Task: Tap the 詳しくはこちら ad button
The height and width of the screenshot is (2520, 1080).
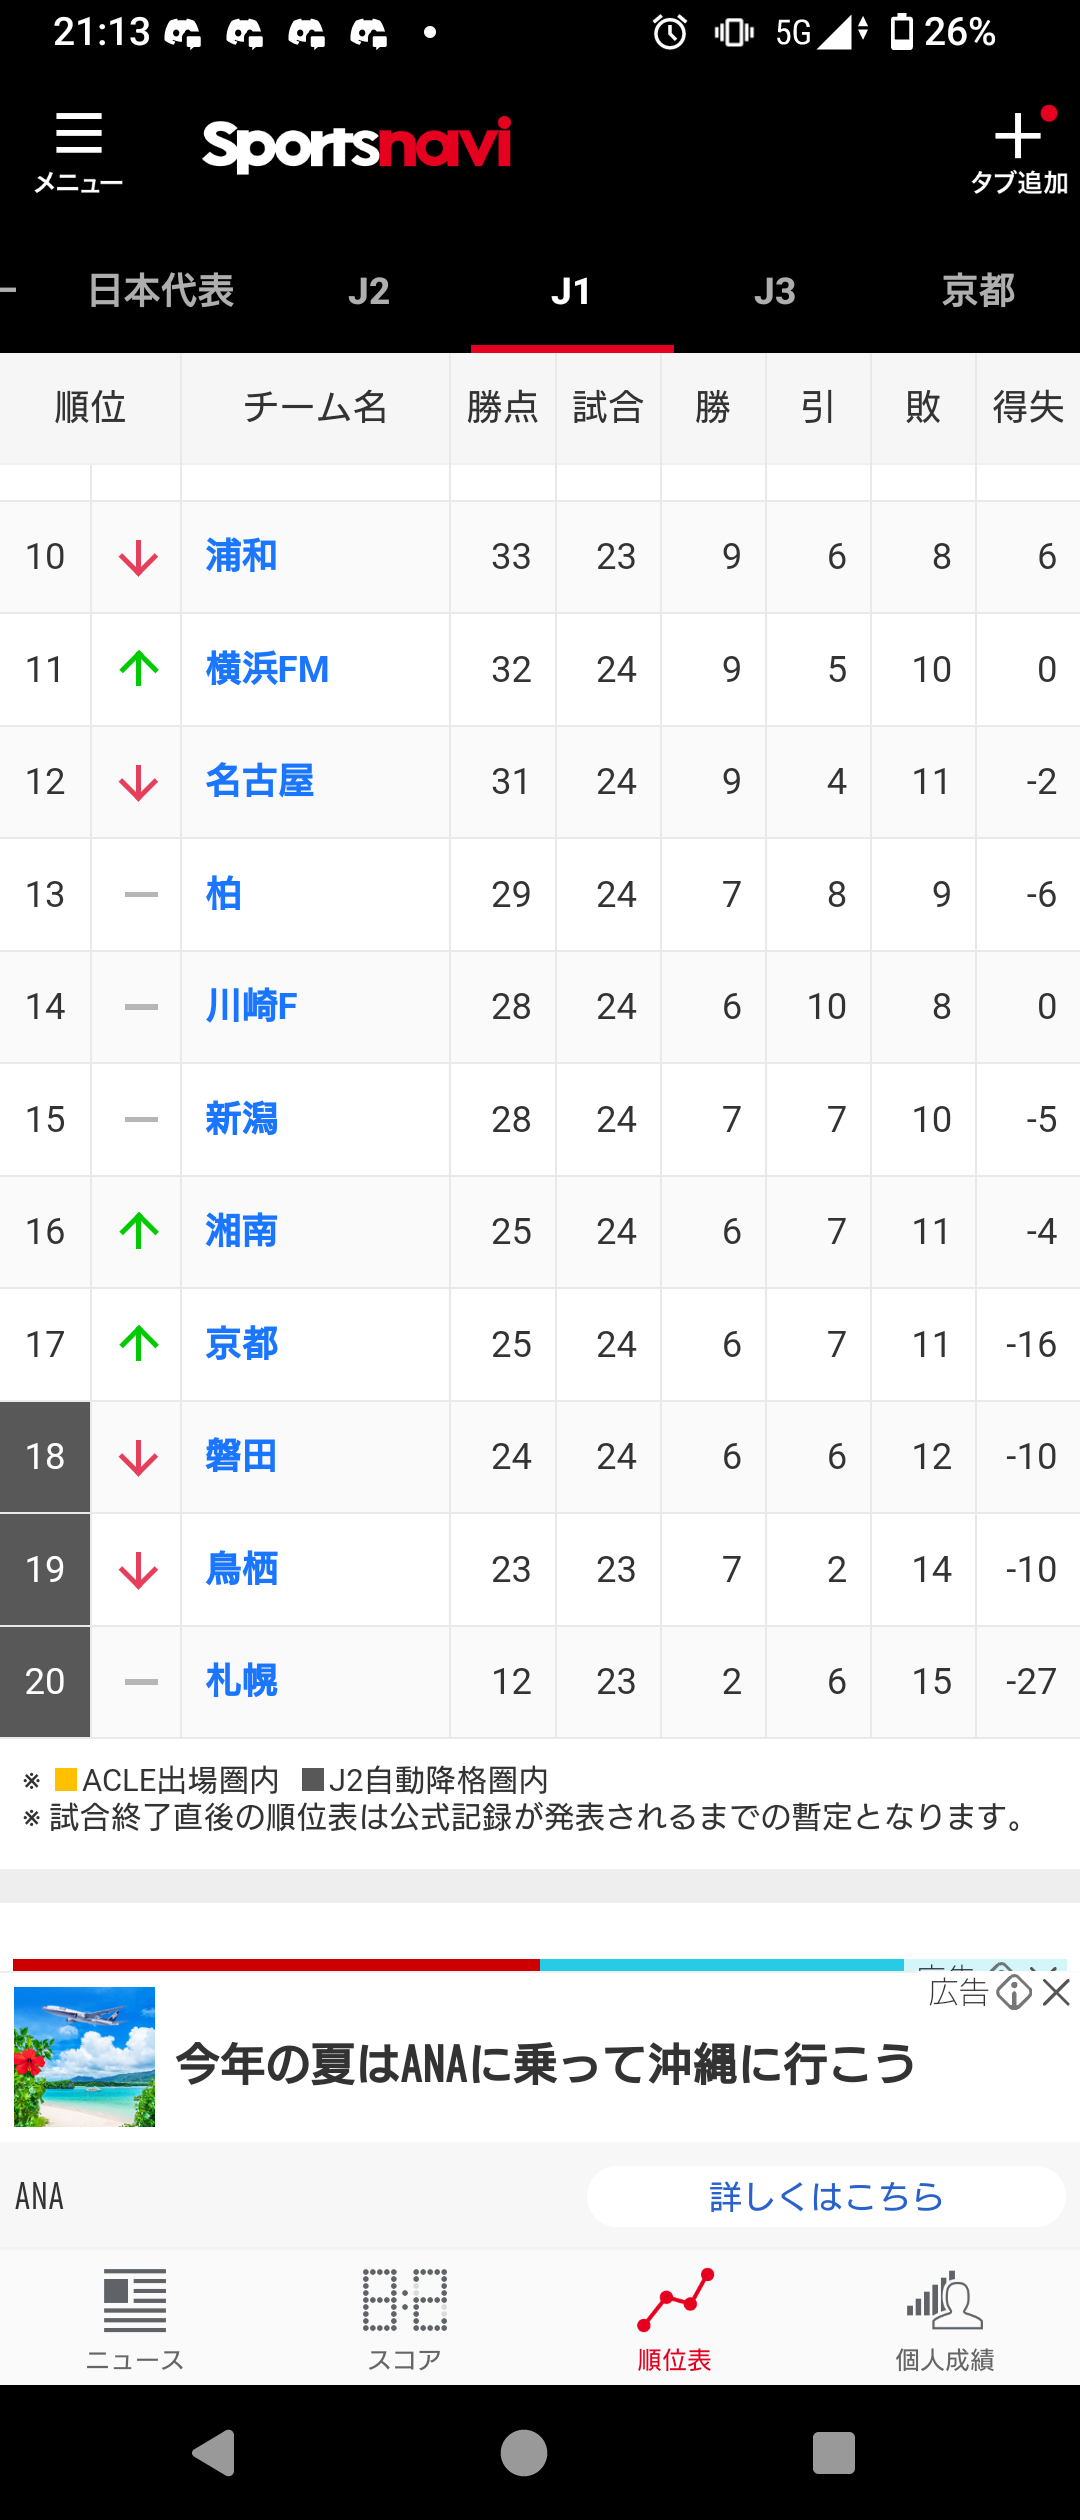Action: (x=826, y=2197)
